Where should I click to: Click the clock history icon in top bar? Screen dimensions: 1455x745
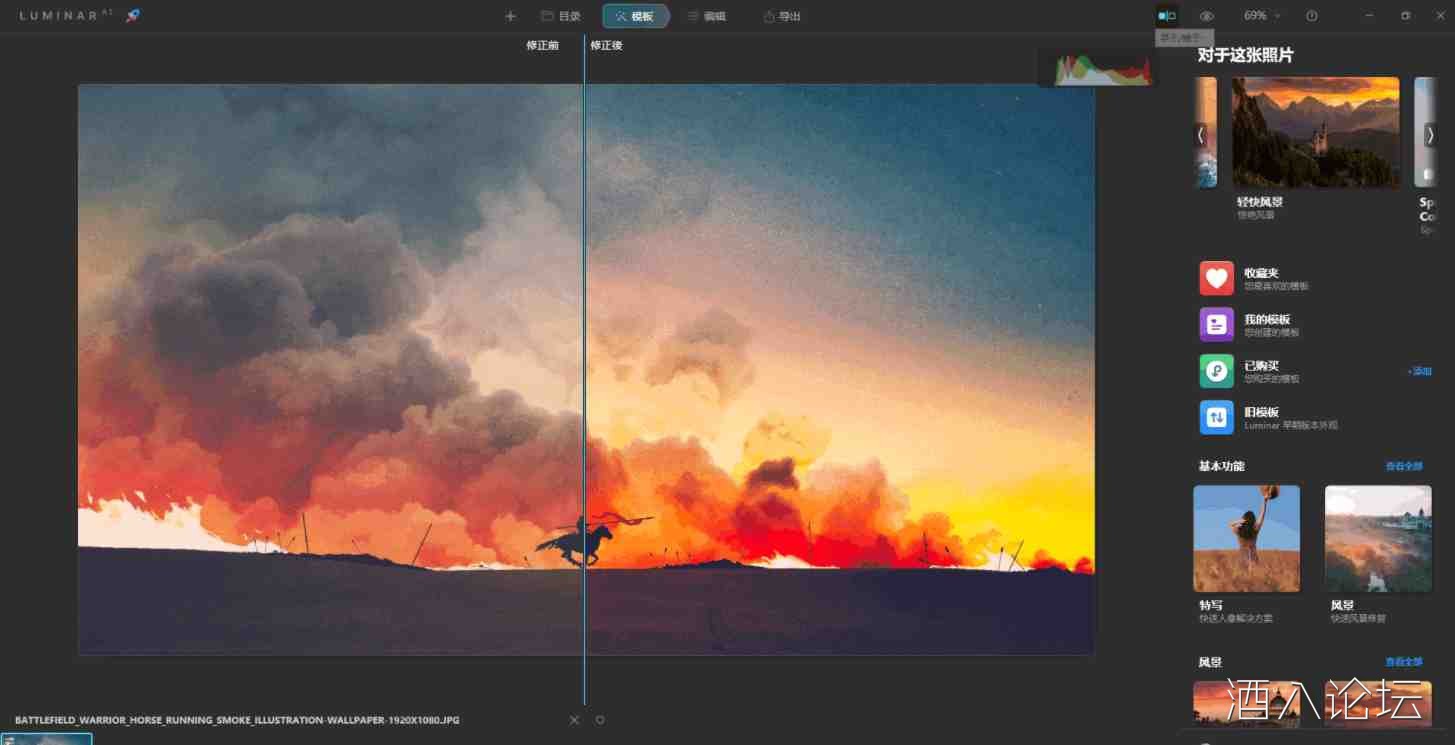point(1312,16)
